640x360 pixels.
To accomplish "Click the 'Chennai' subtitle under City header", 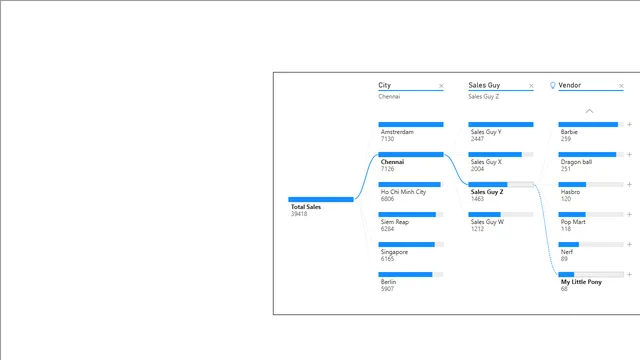I will pyautogui.click(x=389, y=96).
